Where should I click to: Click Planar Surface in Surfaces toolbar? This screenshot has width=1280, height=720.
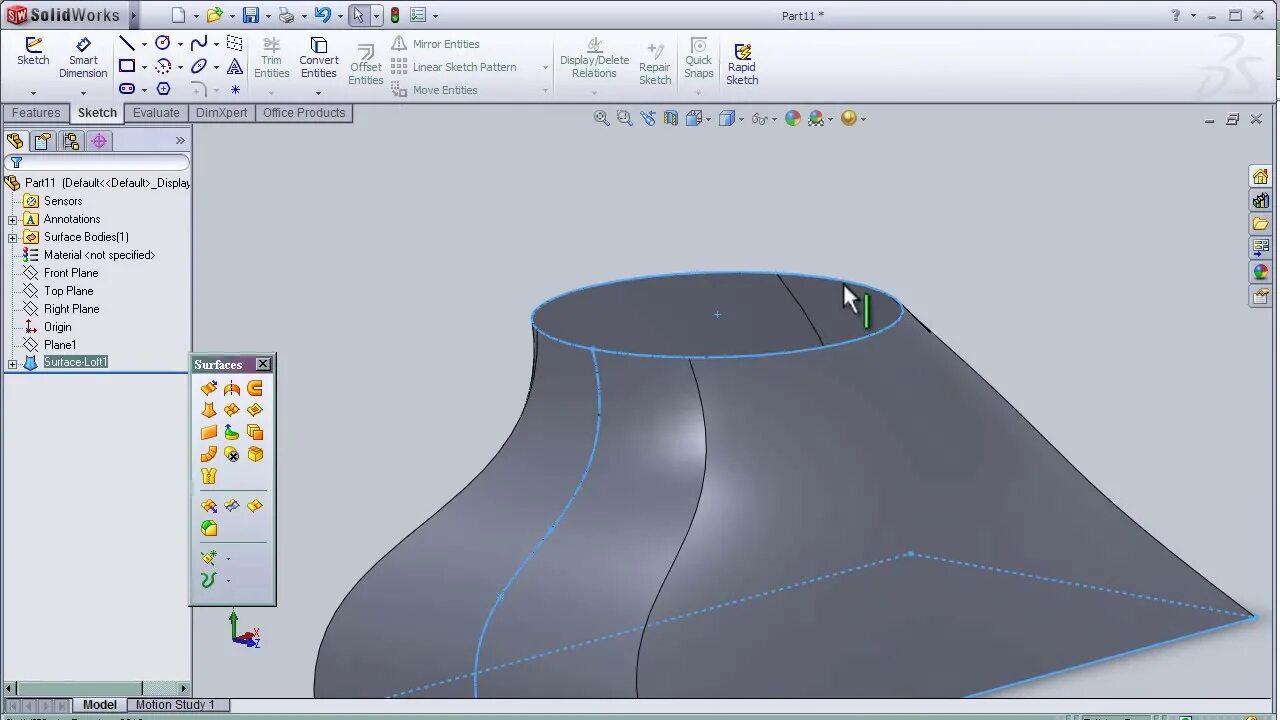tap(209, 432)
